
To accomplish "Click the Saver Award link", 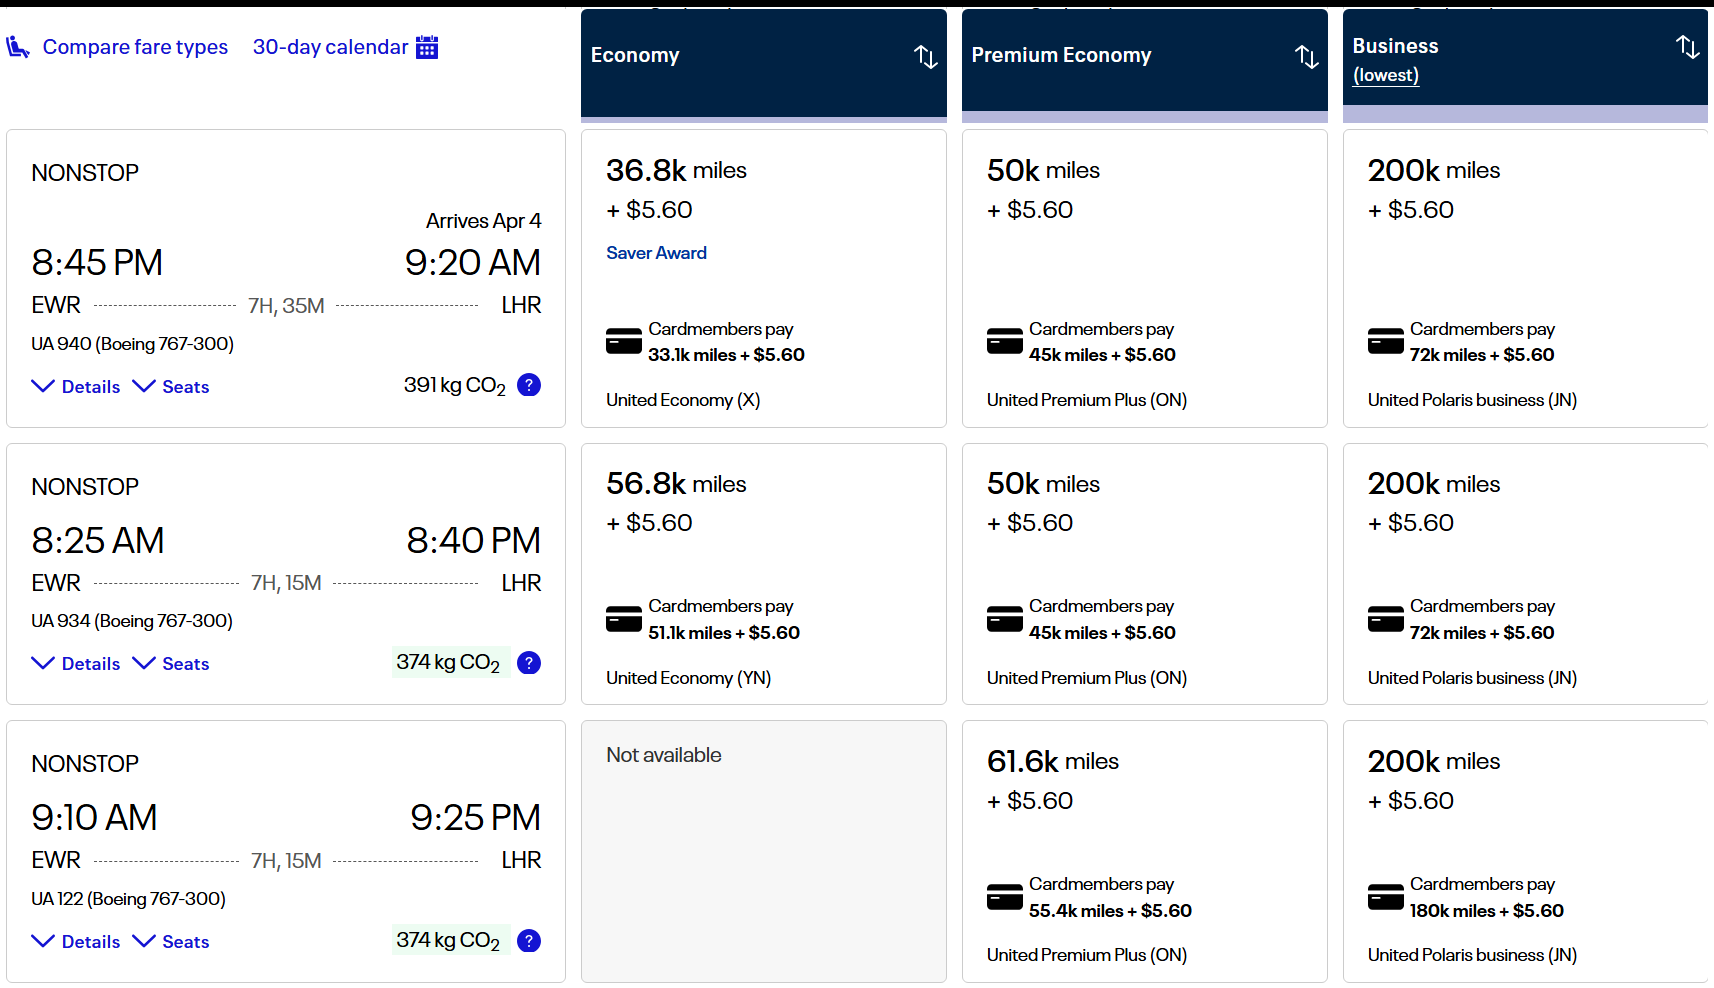I will coord(656,253).
